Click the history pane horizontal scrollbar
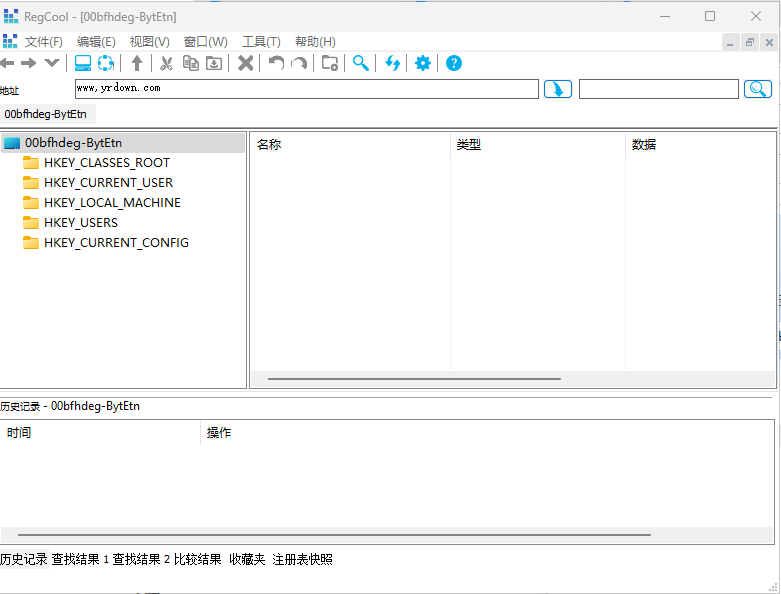The width and height of the screenshot is (781, 594). click(334, 535)
